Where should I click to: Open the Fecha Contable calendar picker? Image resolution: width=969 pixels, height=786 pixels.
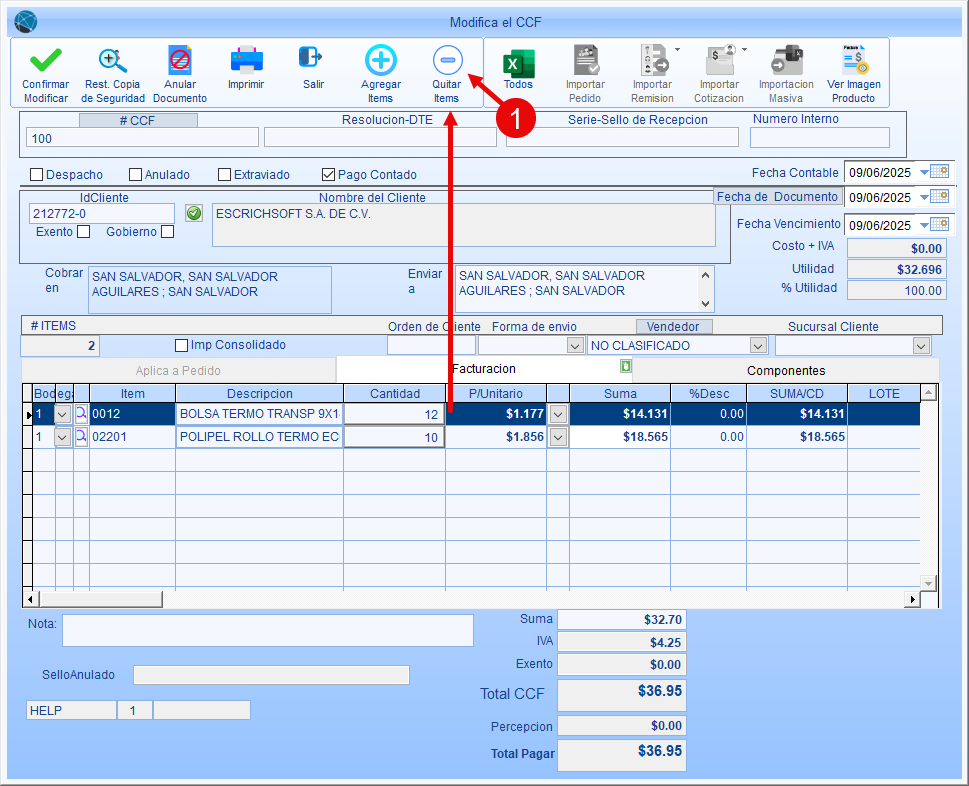(939, 171)
